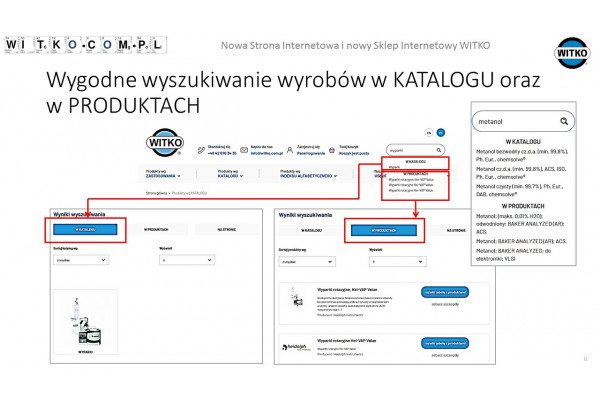Click the info@witko.com.pl email link
The width and height of the screenshot is (600, 400).
tap(267, 153)
